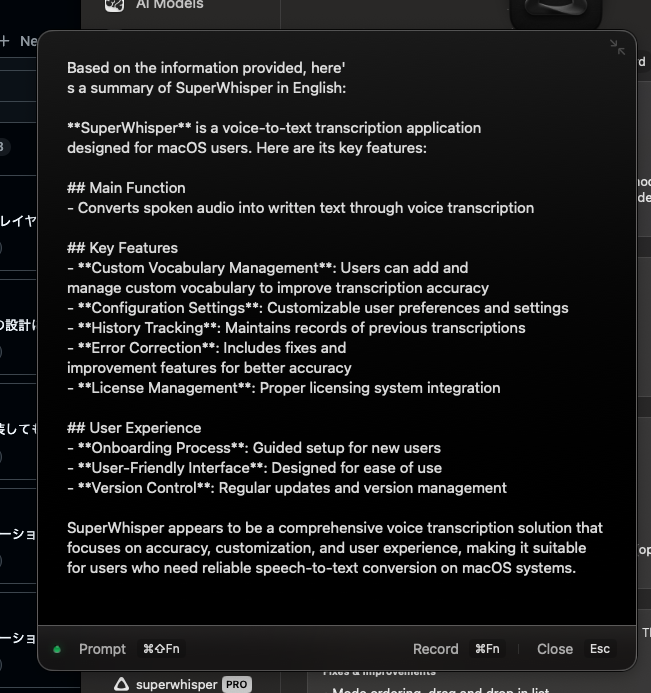This screenshot has width=651, height=693.
Task: Click the Record button
Action: [435, 649]
